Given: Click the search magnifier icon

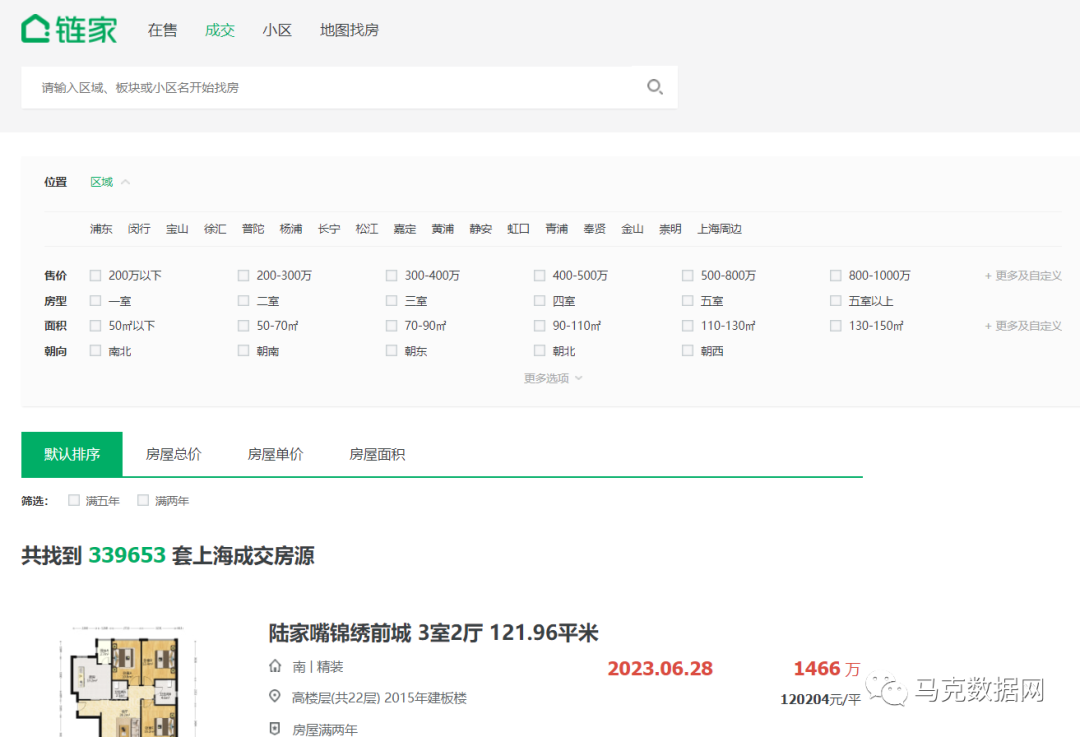Looking at the screenshot, I should point(655,87).
